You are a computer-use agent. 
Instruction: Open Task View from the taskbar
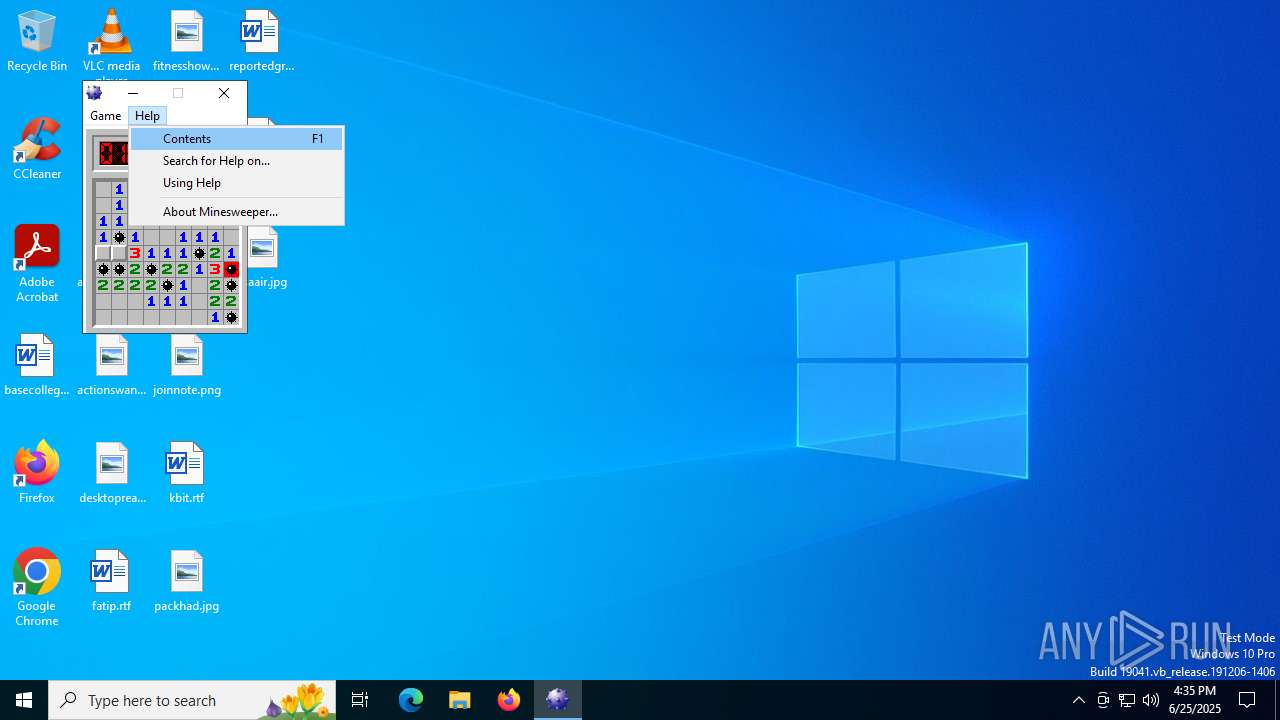tap(360, 700)
